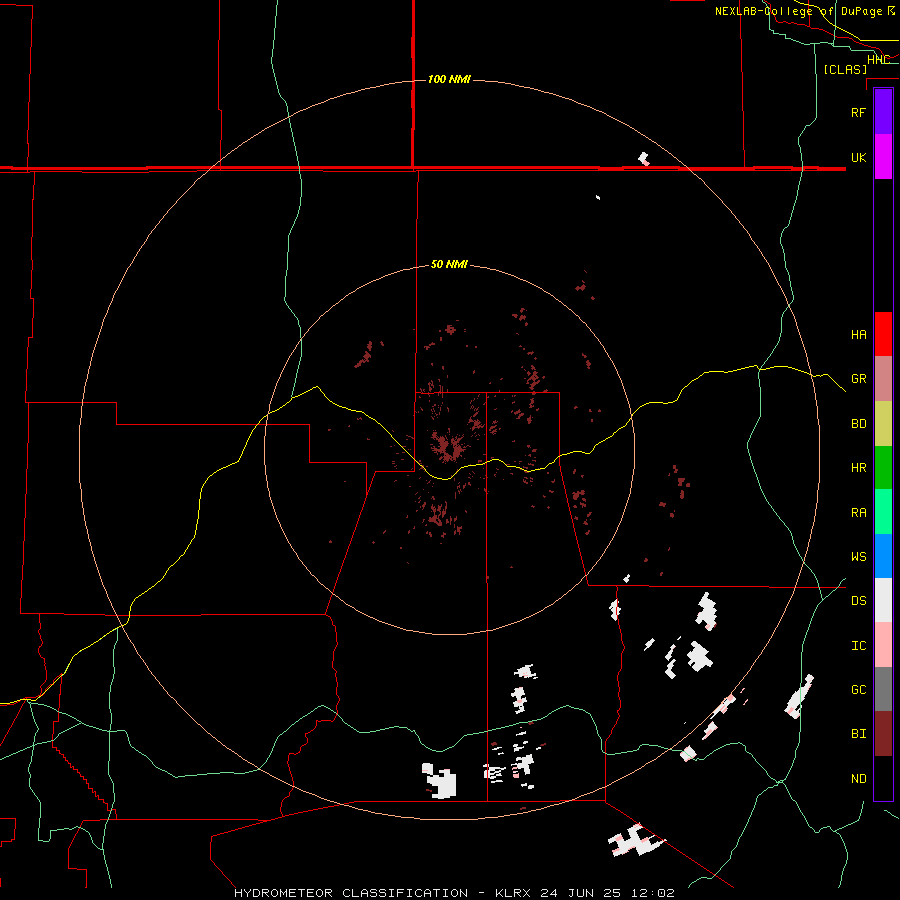The height and width of the screenshot is (900, 900).
Task: Click the ND black legend swatch
Action: [883, 778]
